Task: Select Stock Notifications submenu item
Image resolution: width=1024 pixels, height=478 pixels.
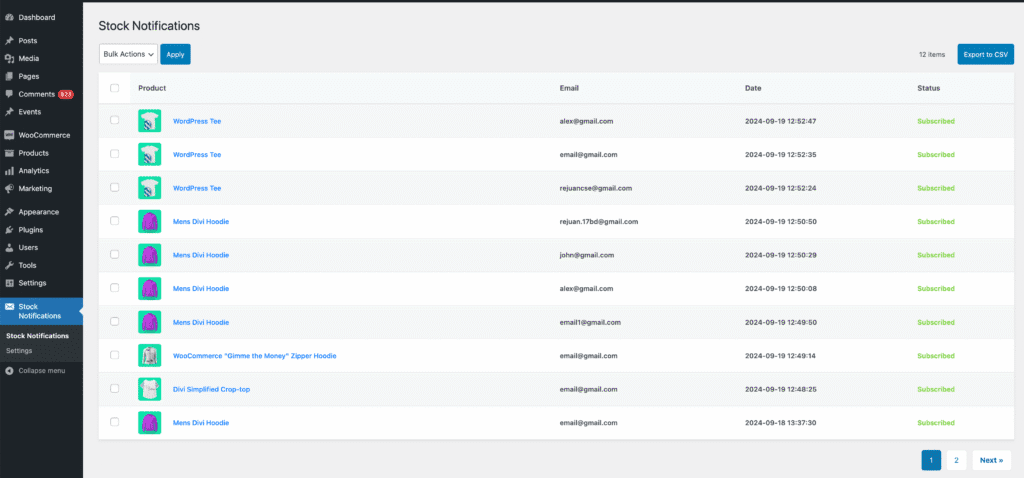Action: pyautogui.click(x=37, y=336)
